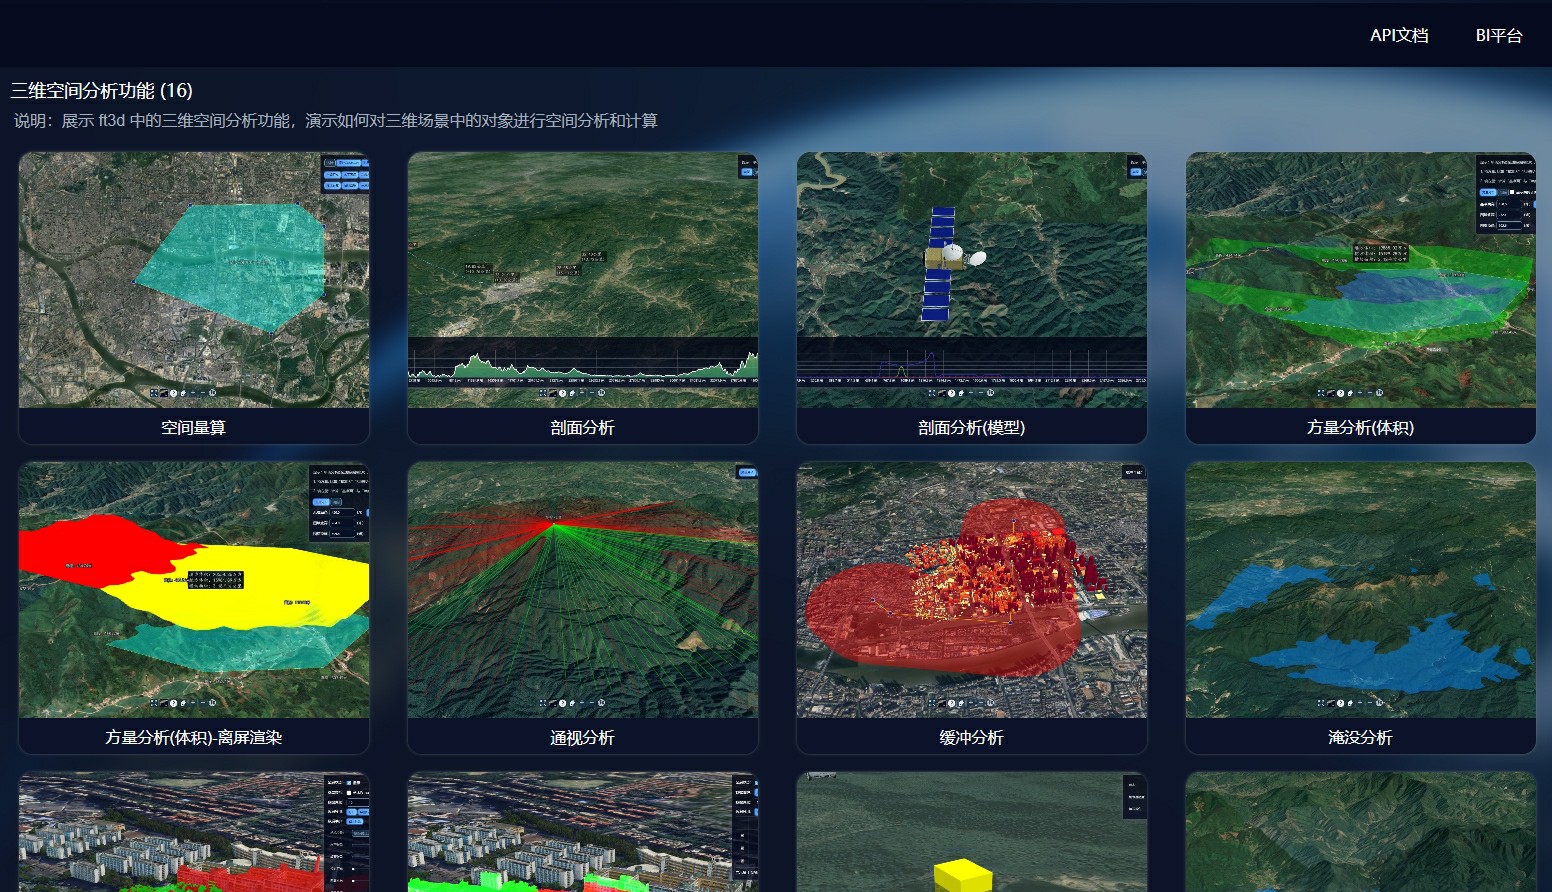Click the 剖面分析 elevation profile thumbnail
The image size is (1552, 892).
point(582,280)
